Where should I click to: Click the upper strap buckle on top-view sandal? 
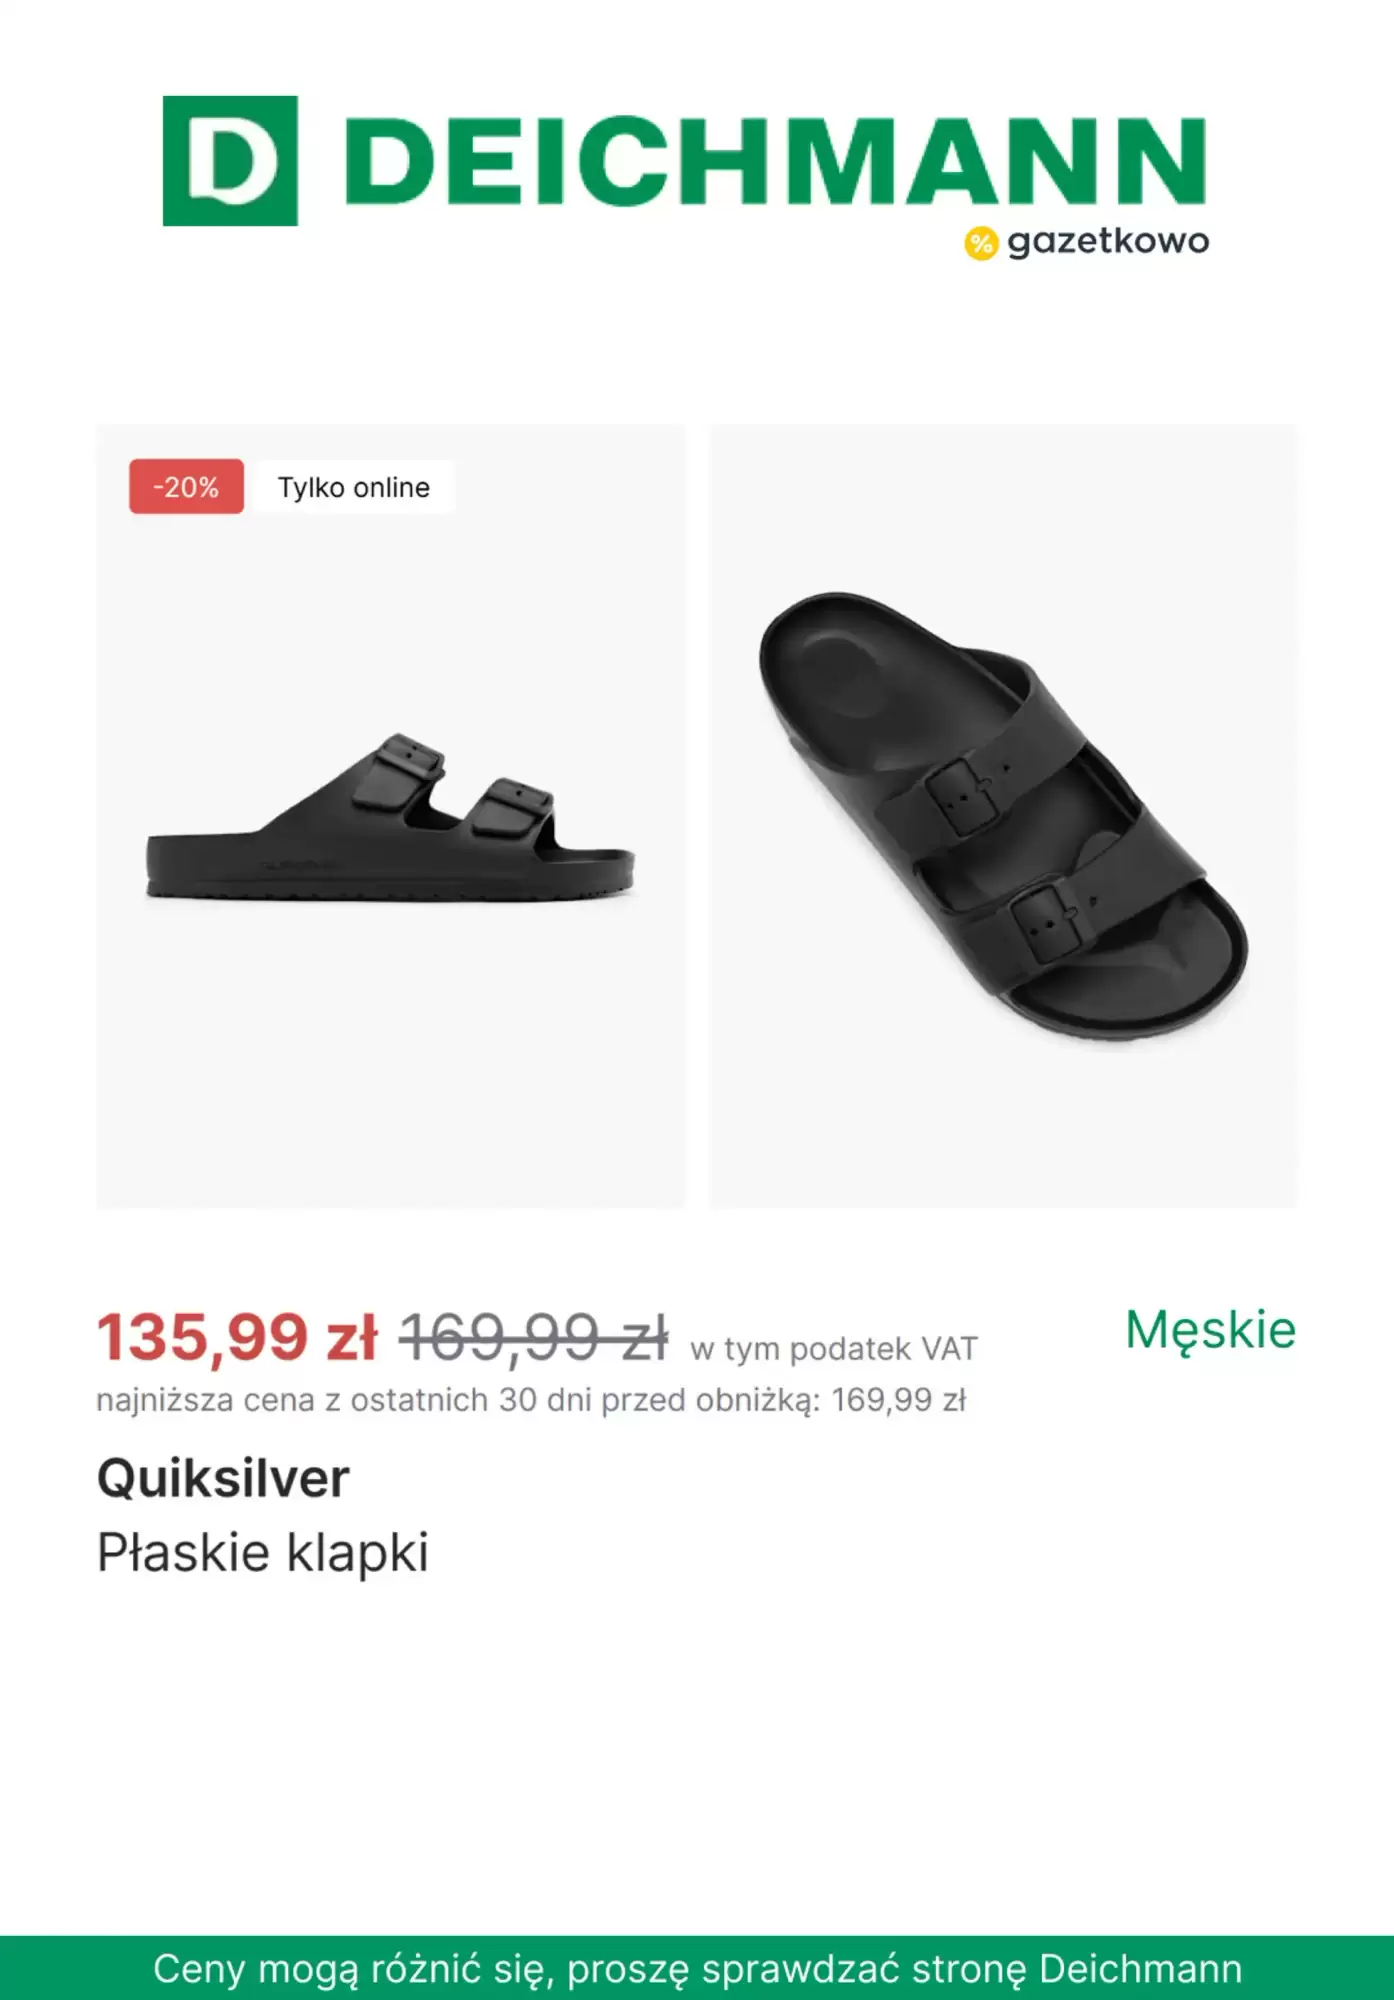click(962, 794)
